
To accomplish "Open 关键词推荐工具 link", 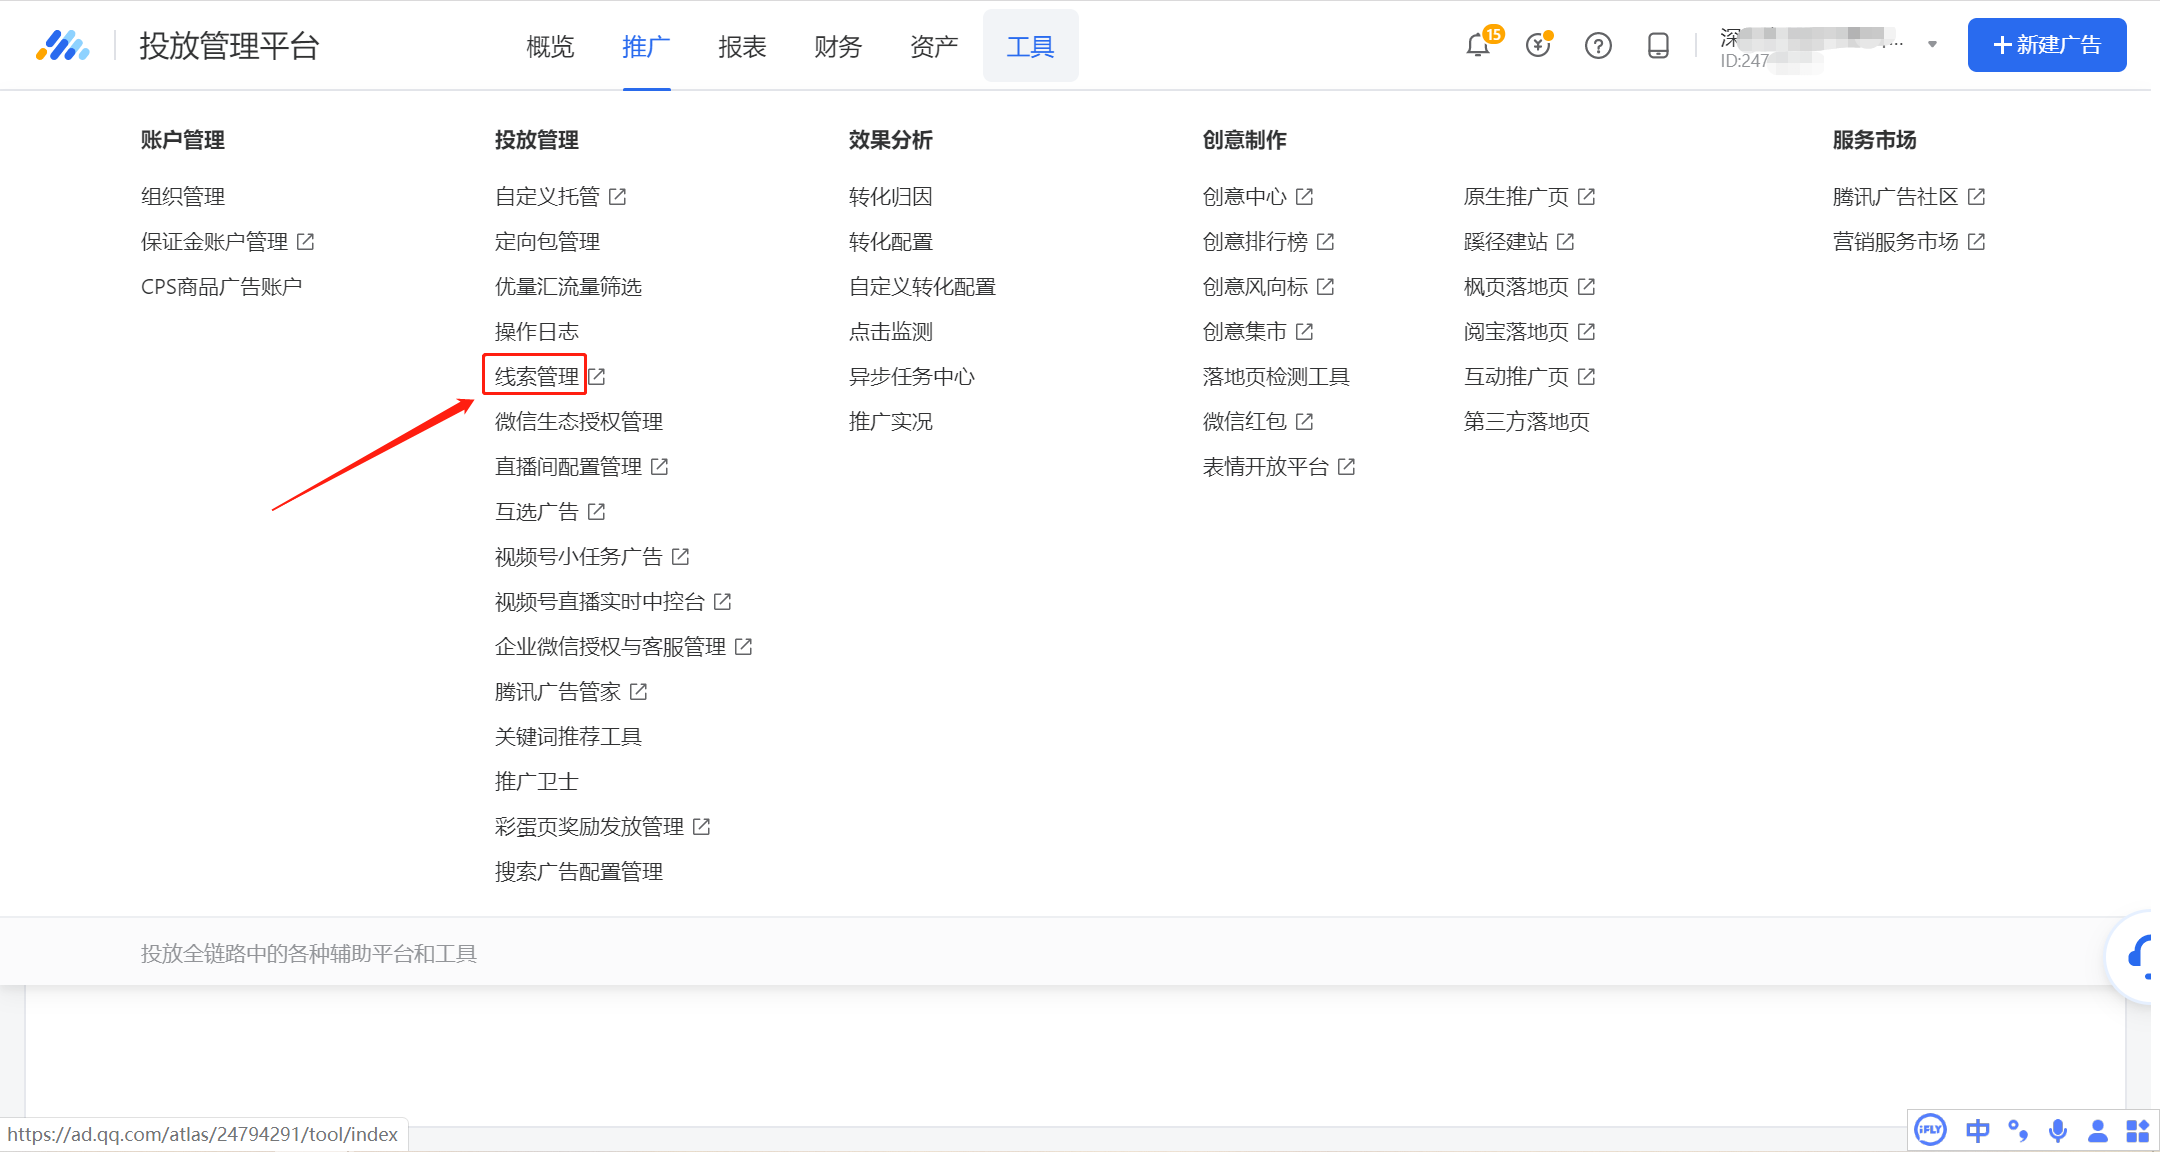I will coord(568,737).
